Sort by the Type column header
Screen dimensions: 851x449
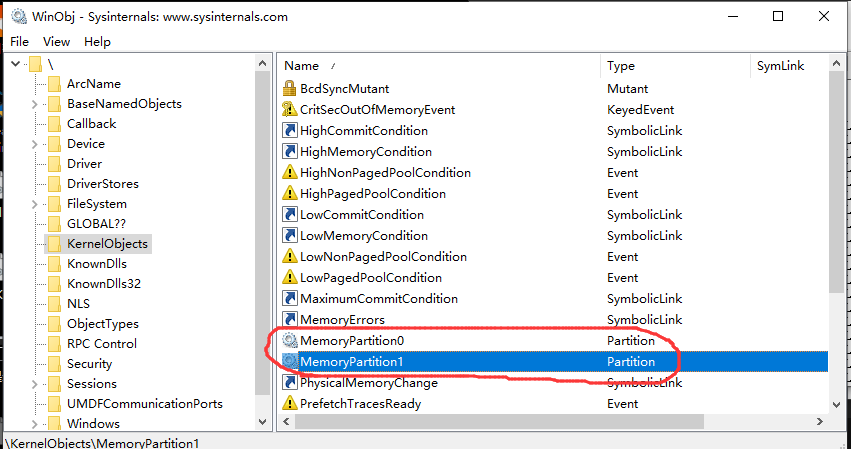(x=621, y=66)
